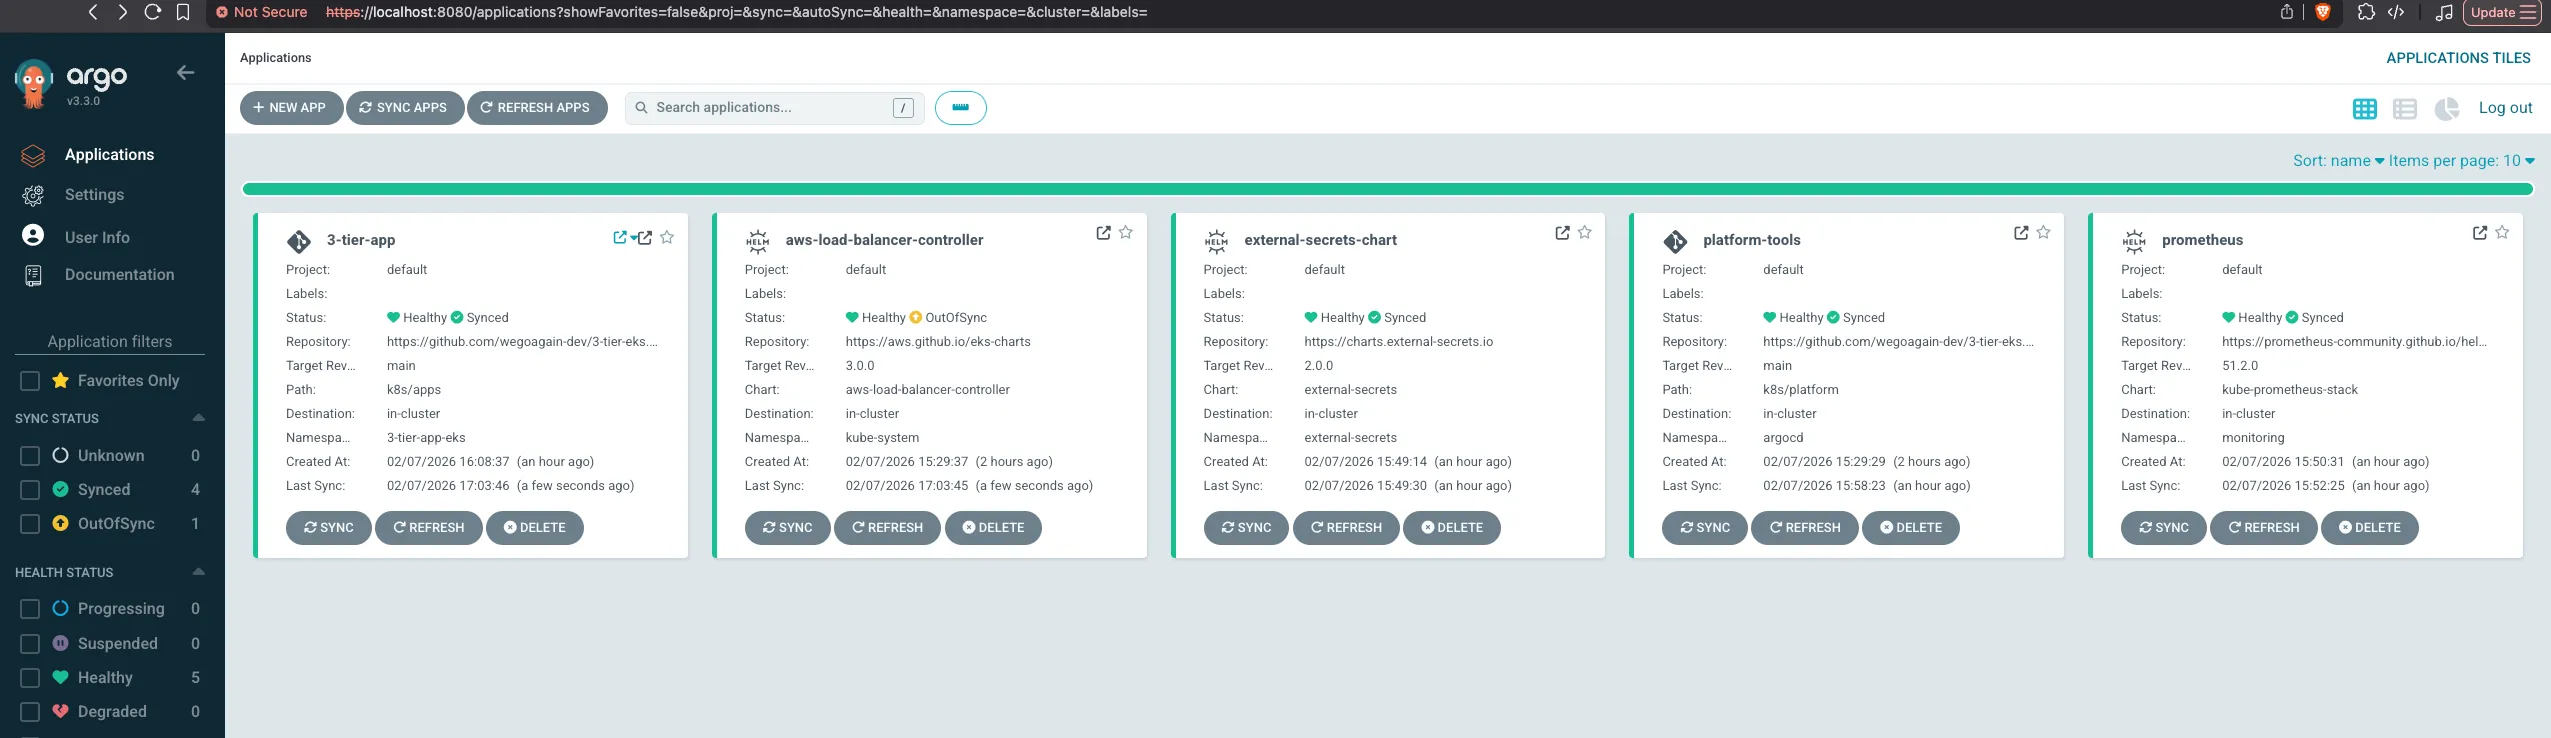Collapse the SYNC STATUS filter section

(198, 418)
